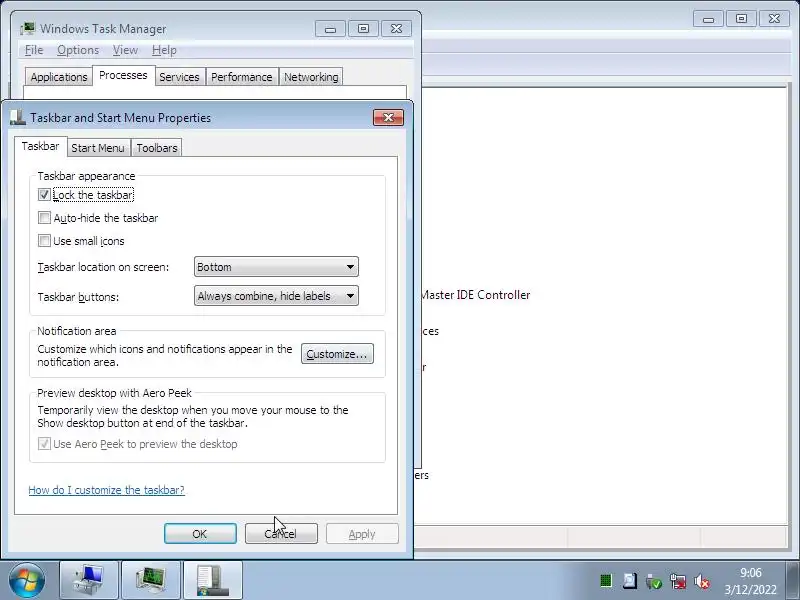Open the Device Manager taskbar button
Viewport: 800px width, 600px height.
89,580
